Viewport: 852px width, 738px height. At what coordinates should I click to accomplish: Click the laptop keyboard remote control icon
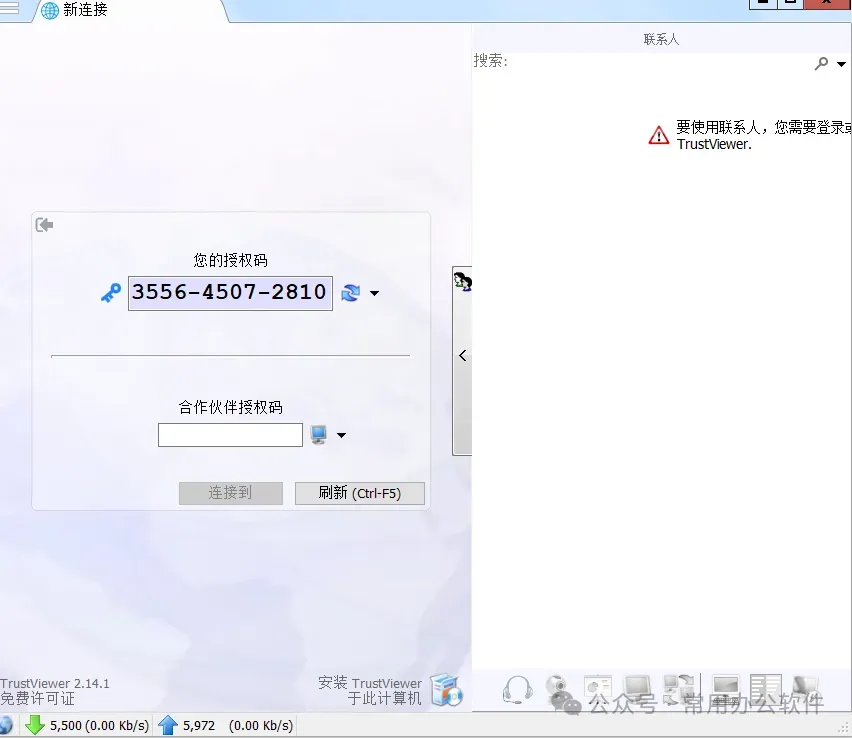pos(725,689)
